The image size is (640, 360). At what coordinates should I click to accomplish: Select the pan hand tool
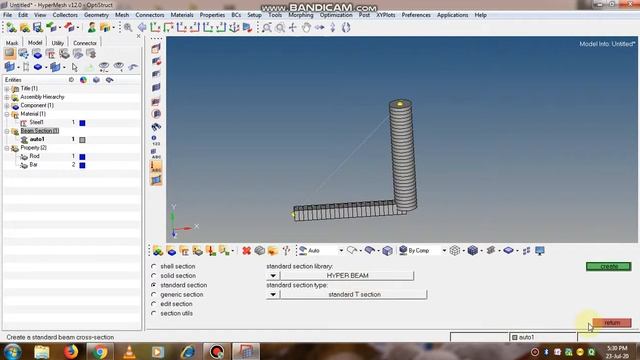pos(306,27)
